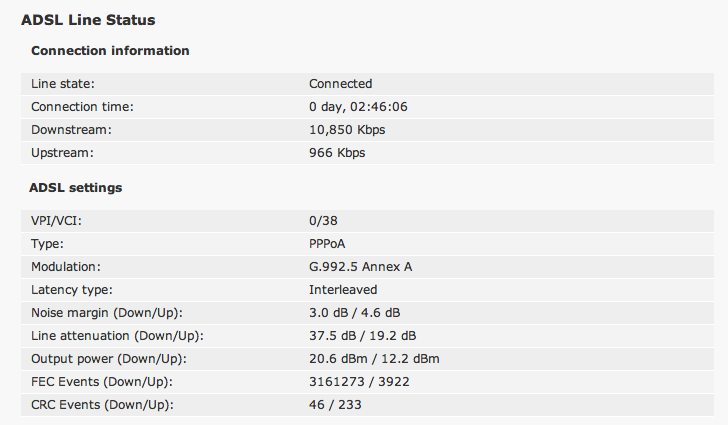Click the 'Latency type:' label
The image size is (728, 425).
click(x=72, y=290)
